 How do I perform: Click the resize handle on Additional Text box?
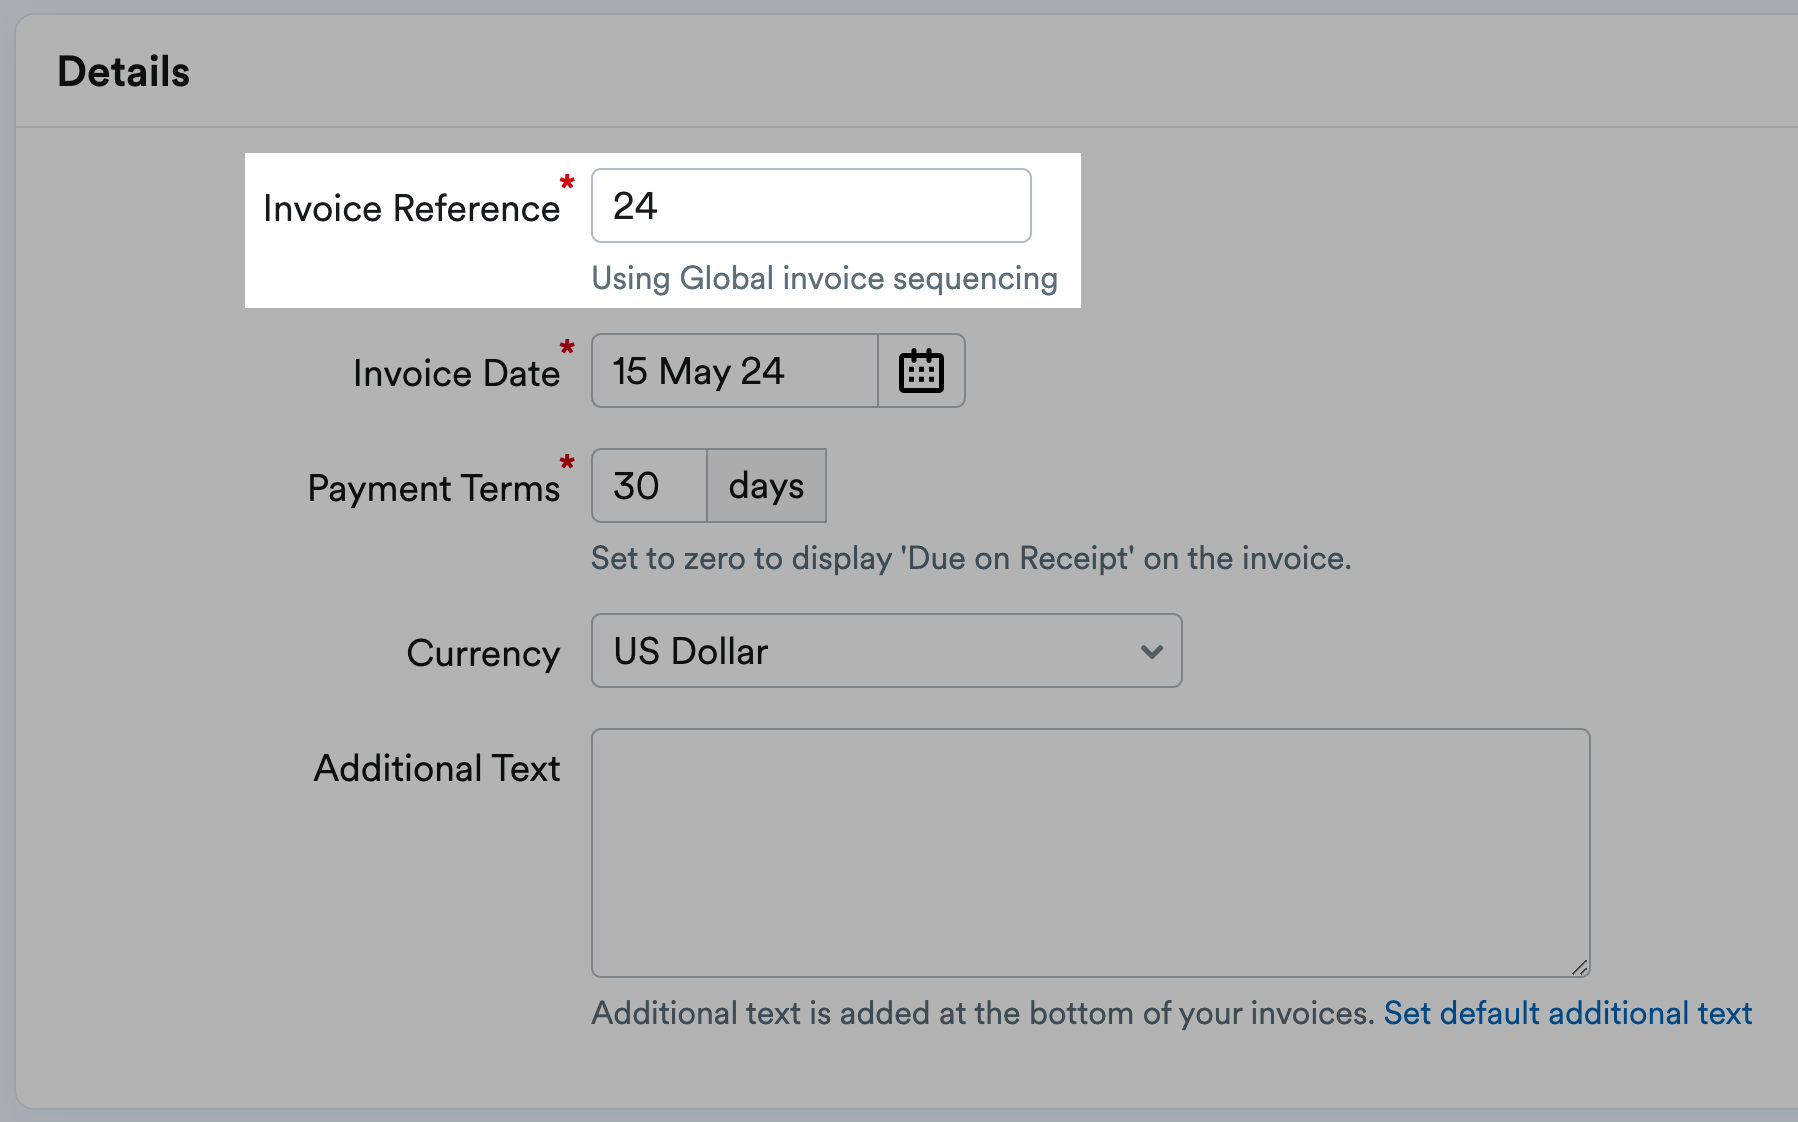pos(1580,966)
